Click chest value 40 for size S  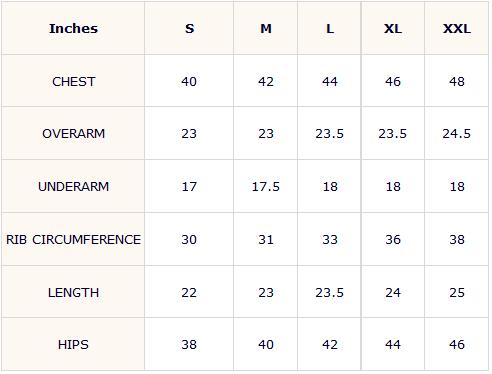pyautogui.click(x=189, y=82)
